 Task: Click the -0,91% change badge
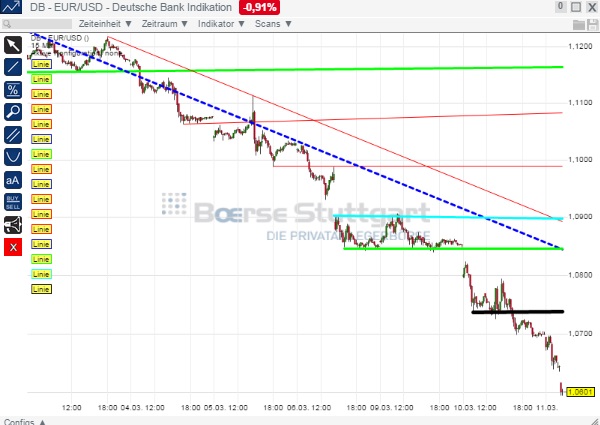tap(259, 7)
